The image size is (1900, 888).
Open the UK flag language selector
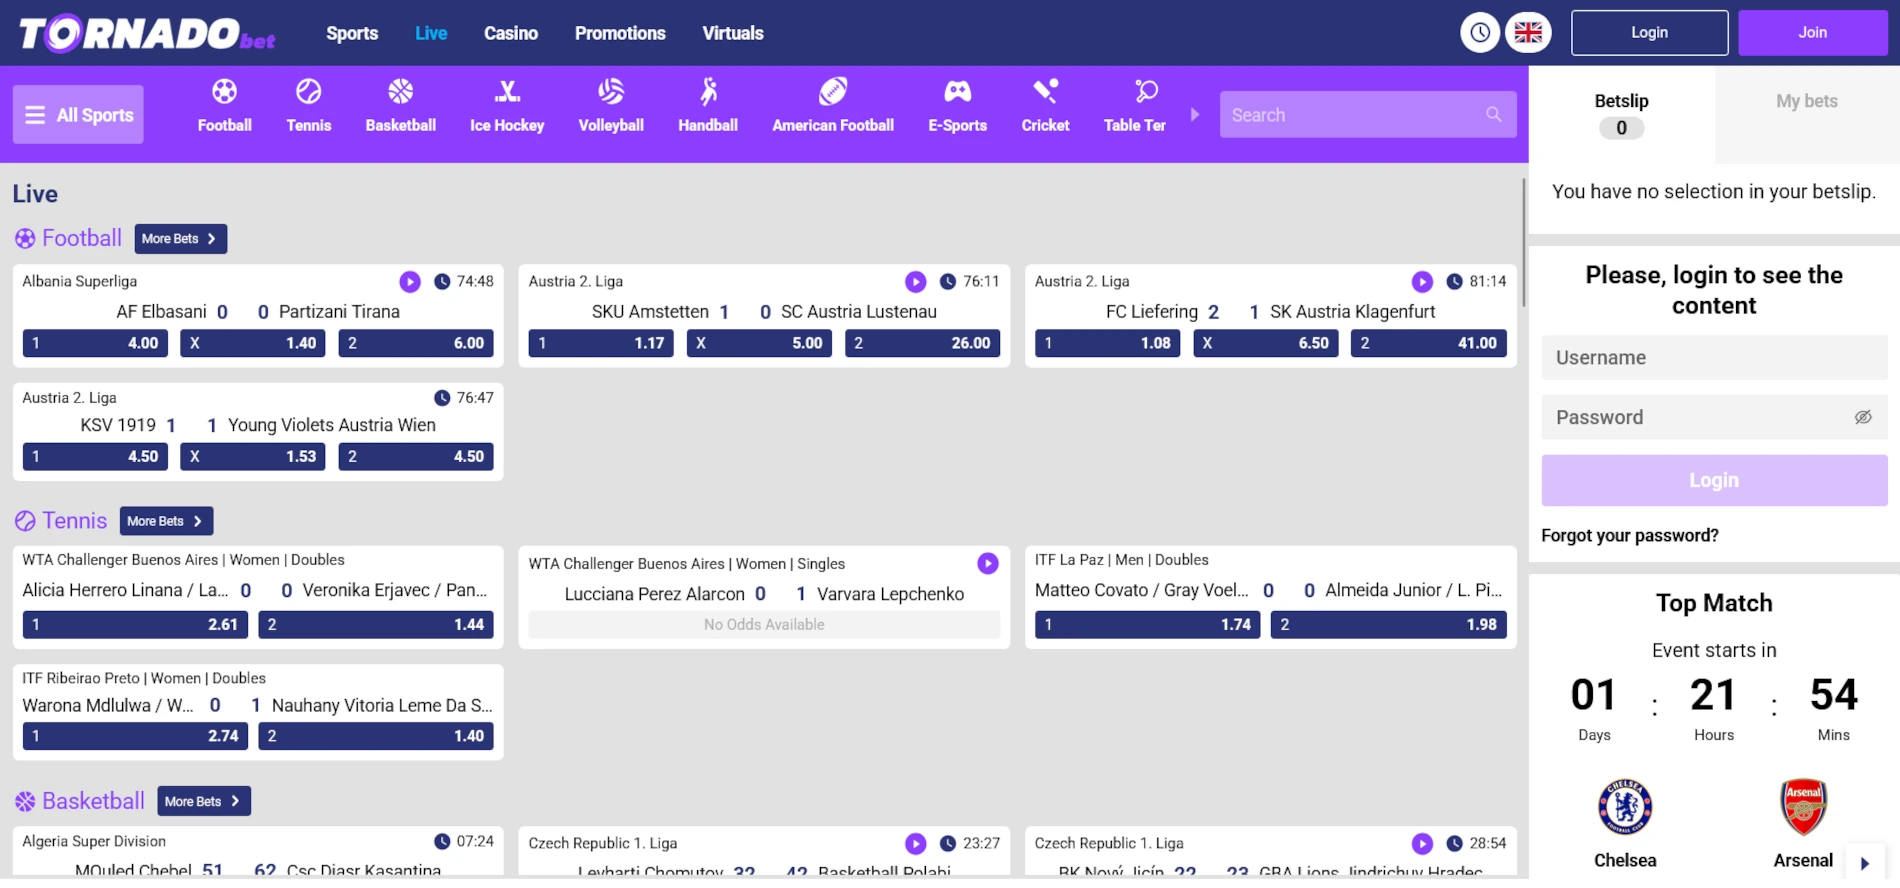coord(1527,33)
